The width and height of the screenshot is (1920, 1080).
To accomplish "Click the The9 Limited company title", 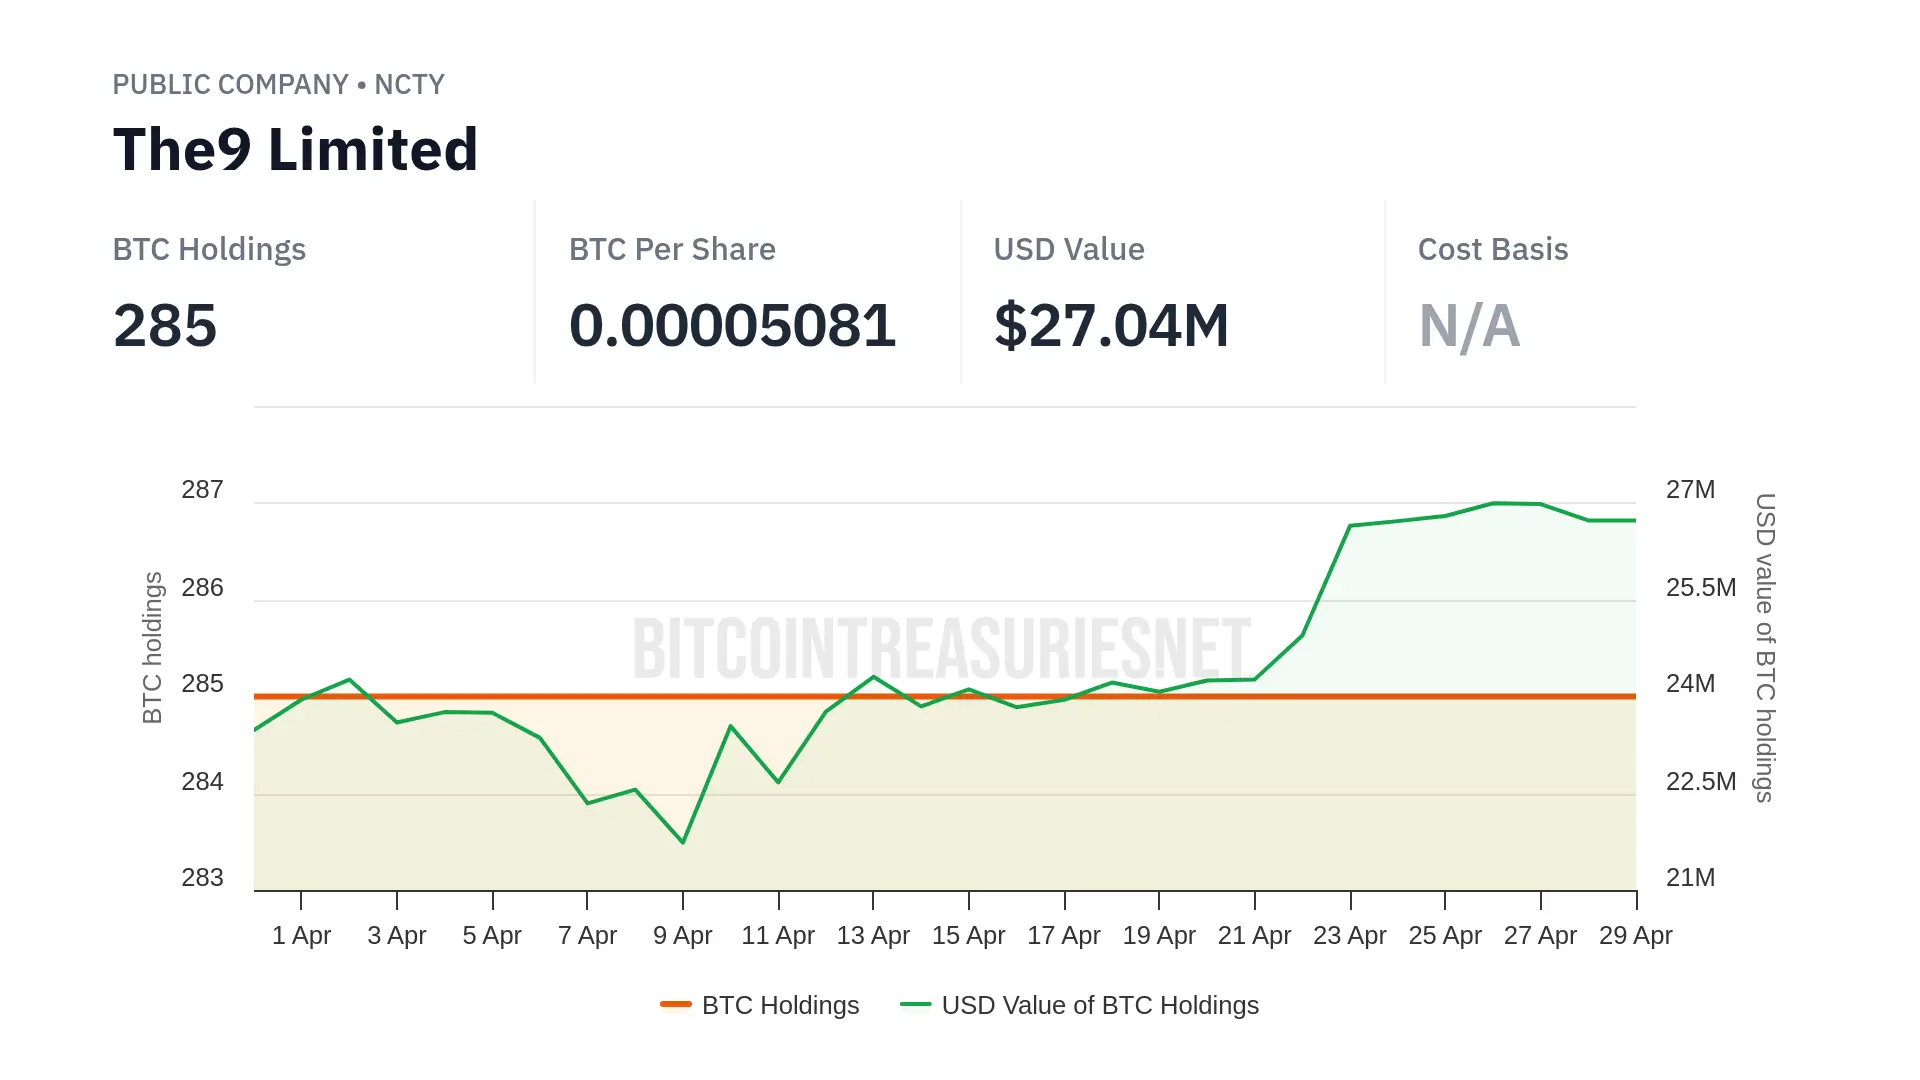I will point(296,150).
